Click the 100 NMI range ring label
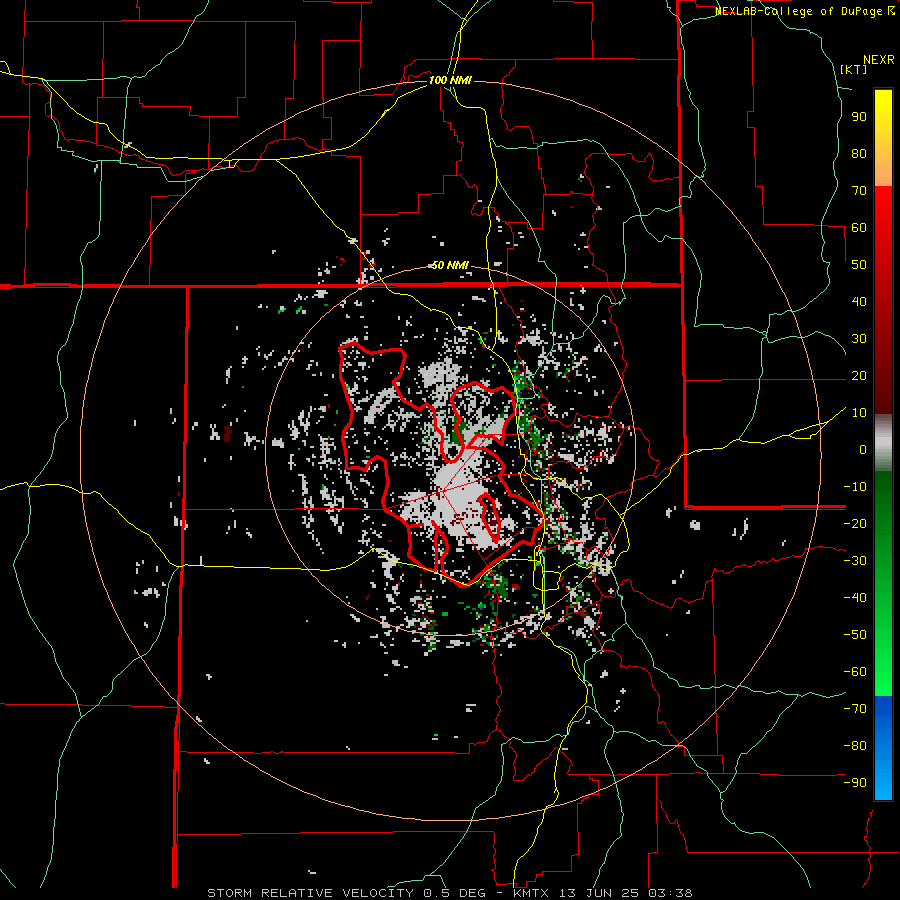This screenshot has width=900, height=900. coord(450,80)
